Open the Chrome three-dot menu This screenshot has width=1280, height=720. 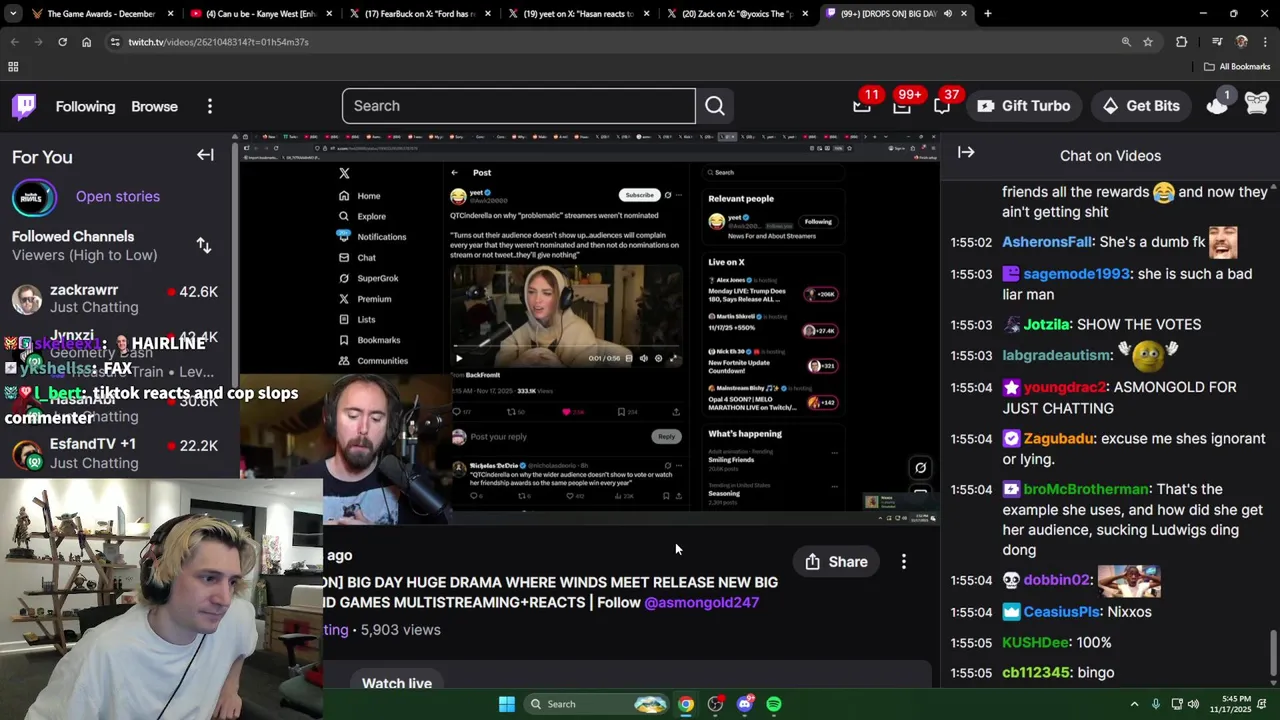[1264, 42]
